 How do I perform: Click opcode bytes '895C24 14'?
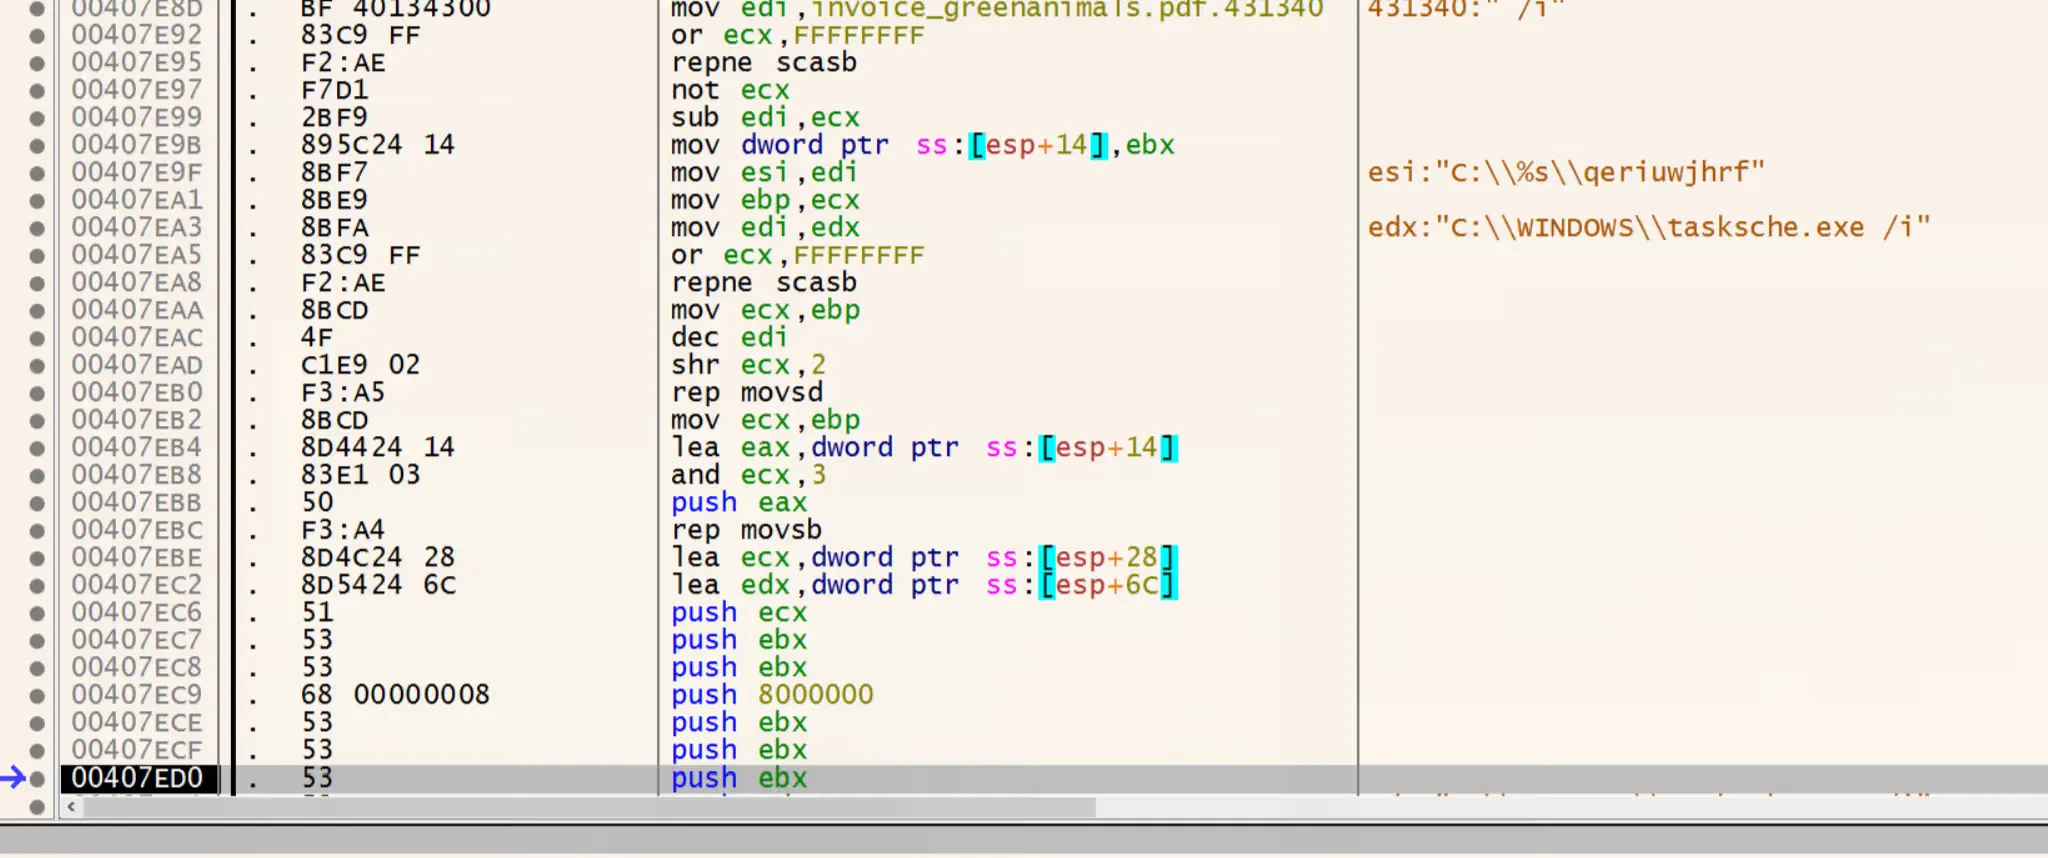click(377, 145)
